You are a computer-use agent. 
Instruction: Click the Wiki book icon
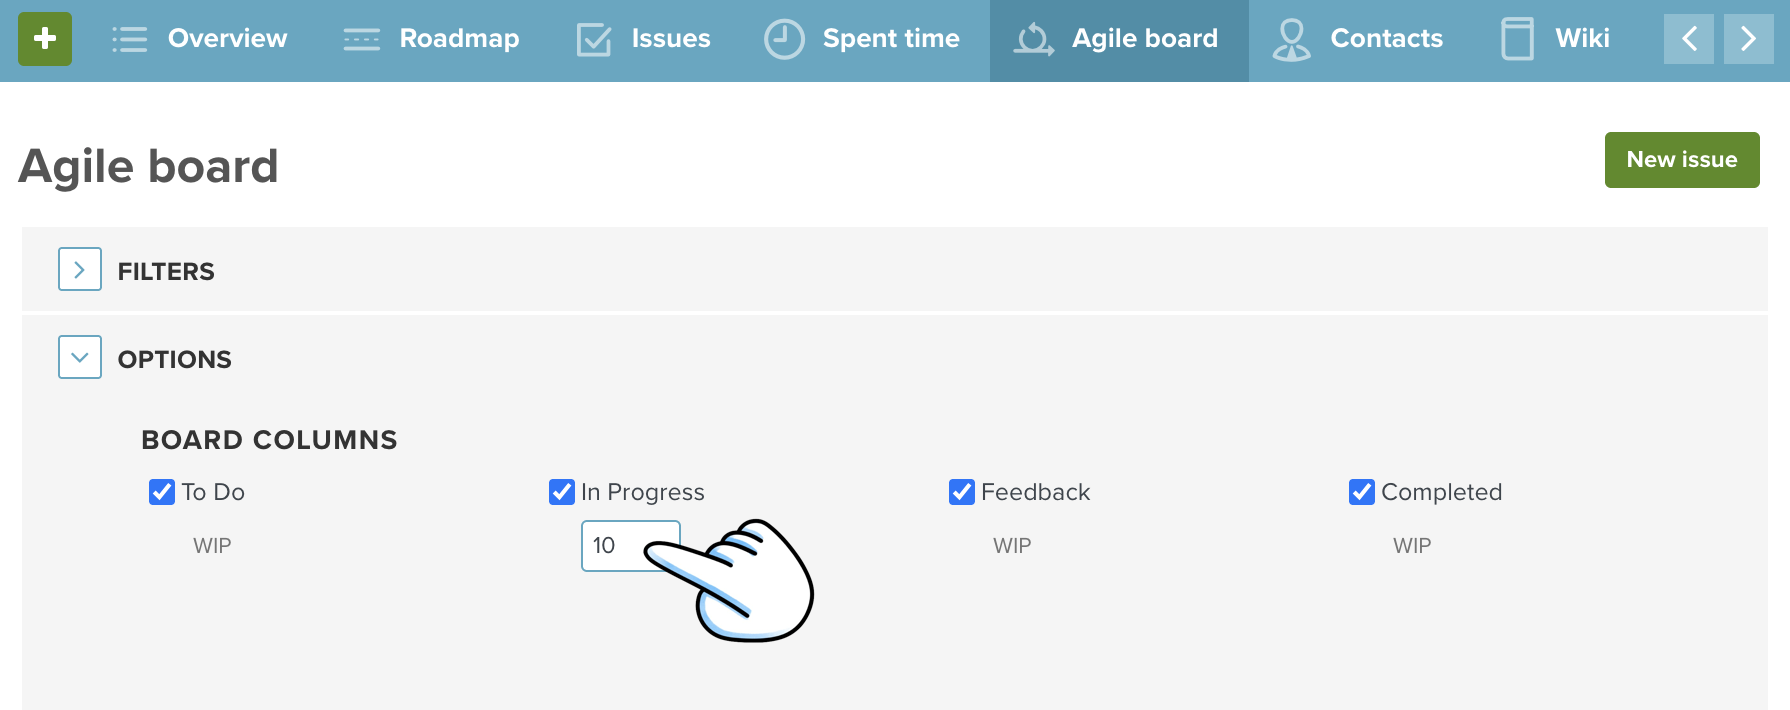pyautogui.click(x=1517, y=39)
